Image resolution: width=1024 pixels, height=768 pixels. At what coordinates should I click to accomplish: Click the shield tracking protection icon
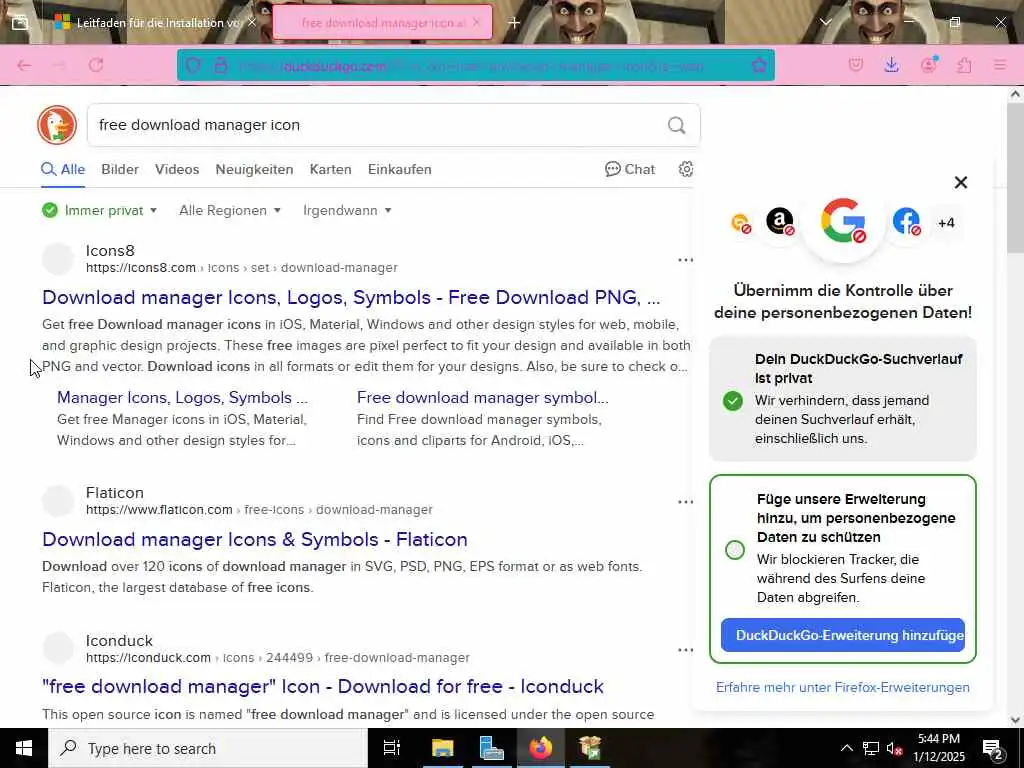[193, 65]
